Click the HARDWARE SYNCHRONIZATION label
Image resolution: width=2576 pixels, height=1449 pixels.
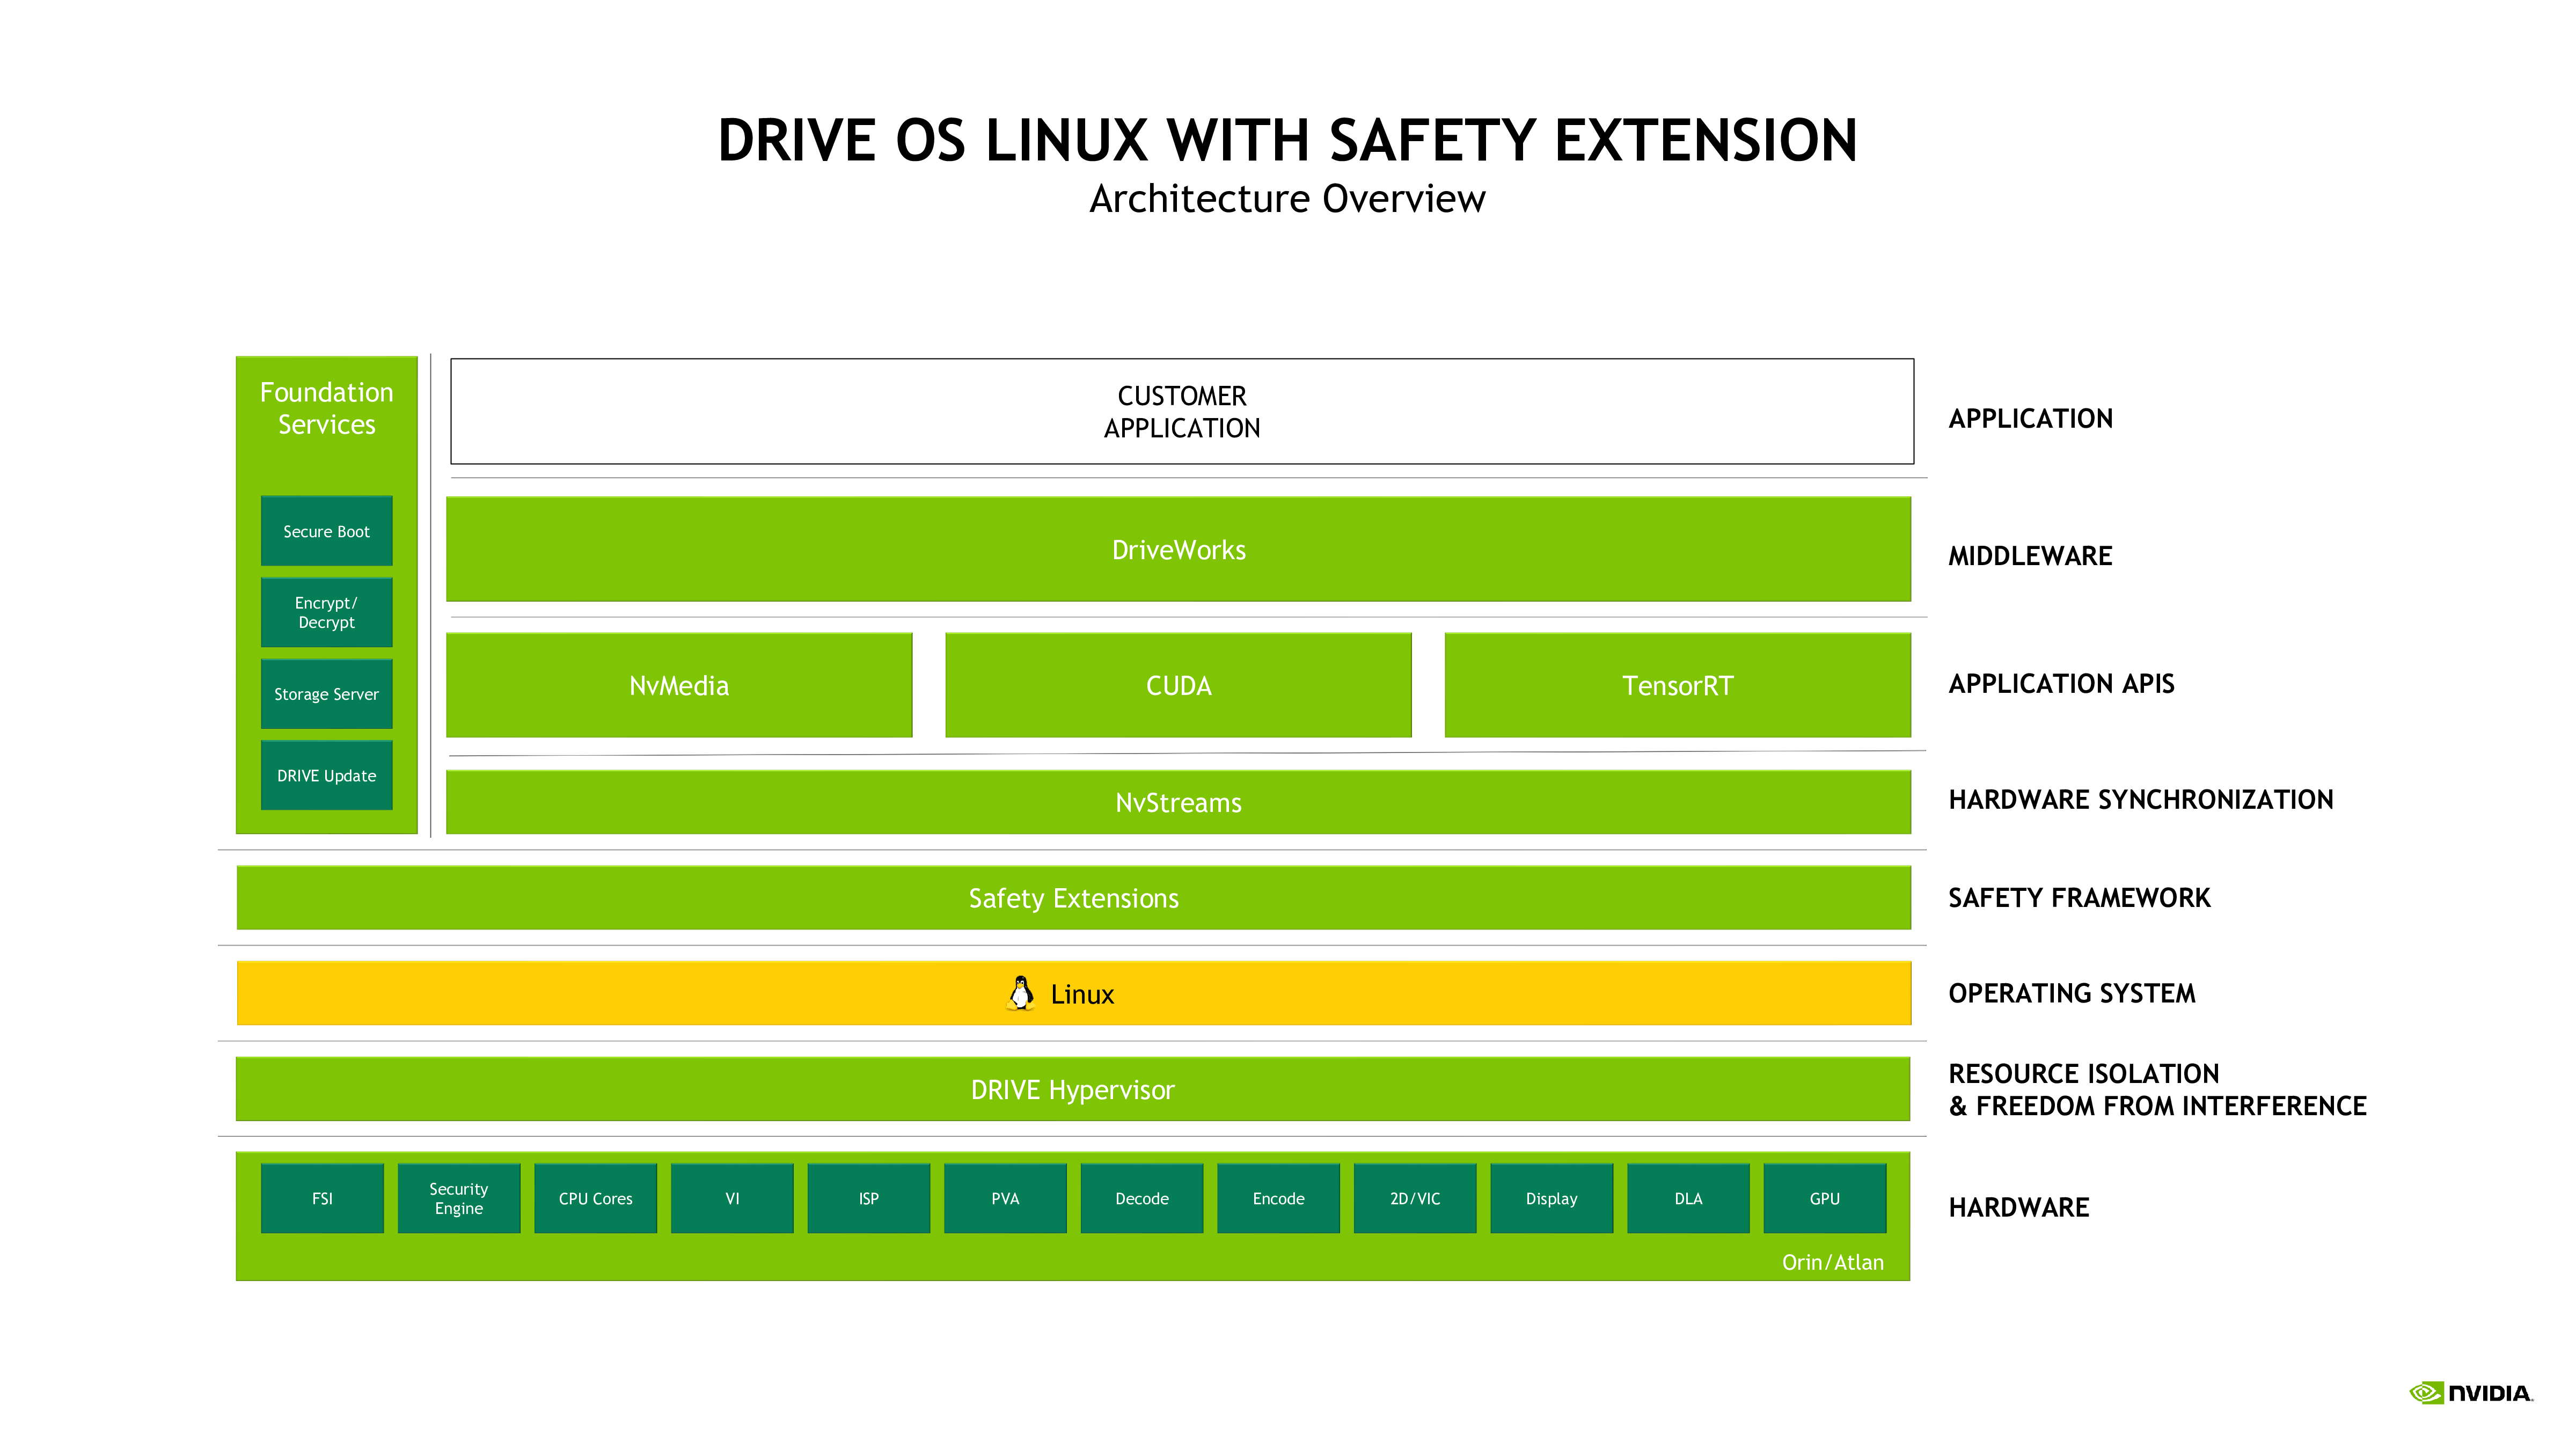coord(2140,799)
